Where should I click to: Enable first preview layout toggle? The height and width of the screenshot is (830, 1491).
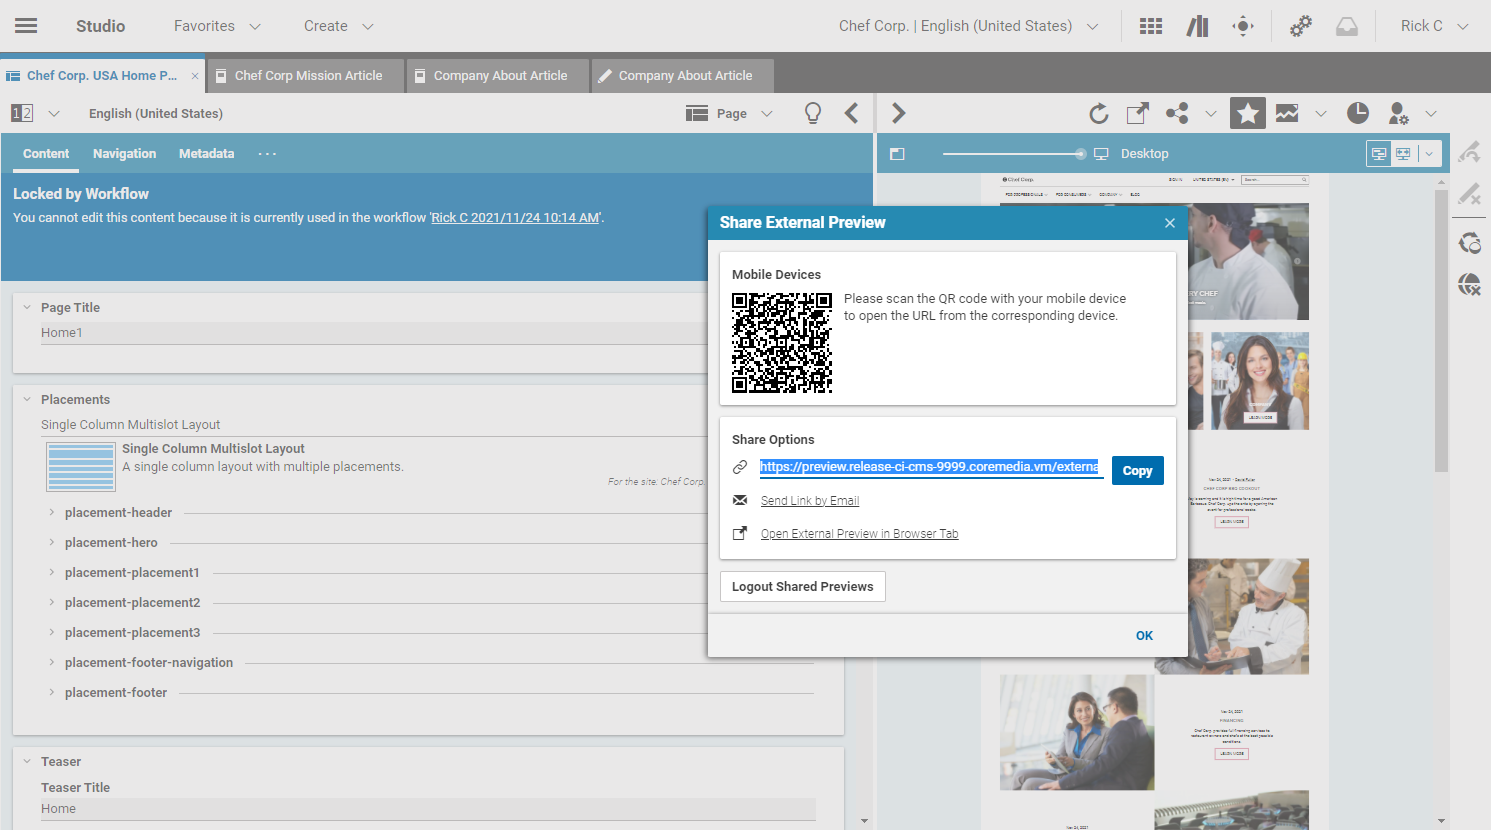[1379, 154]
